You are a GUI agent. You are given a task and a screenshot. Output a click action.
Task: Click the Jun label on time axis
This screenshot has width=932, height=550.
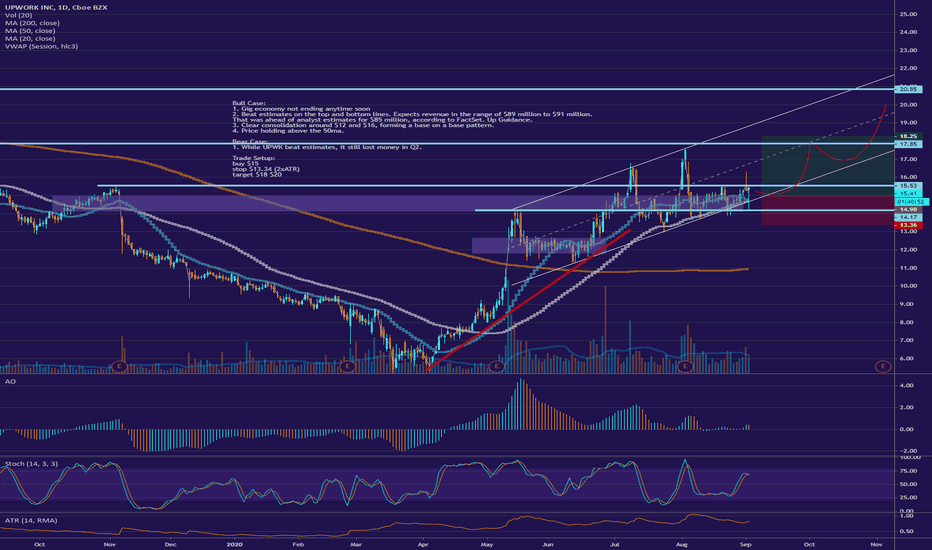547,544
